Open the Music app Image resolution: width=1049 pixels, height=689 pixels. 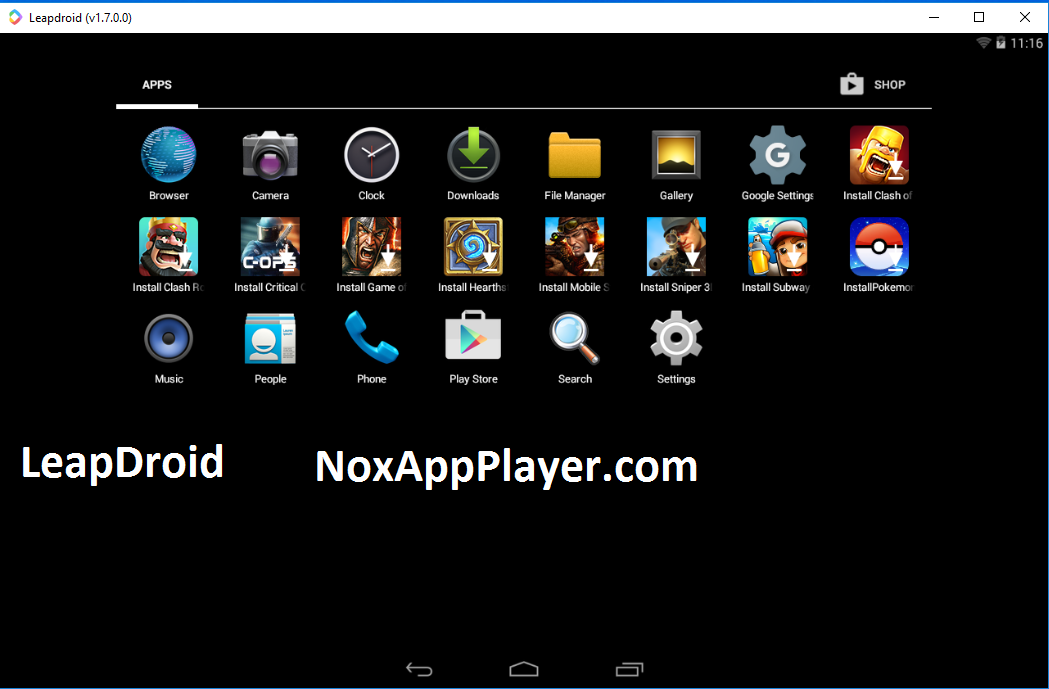[x=168, y=338]
